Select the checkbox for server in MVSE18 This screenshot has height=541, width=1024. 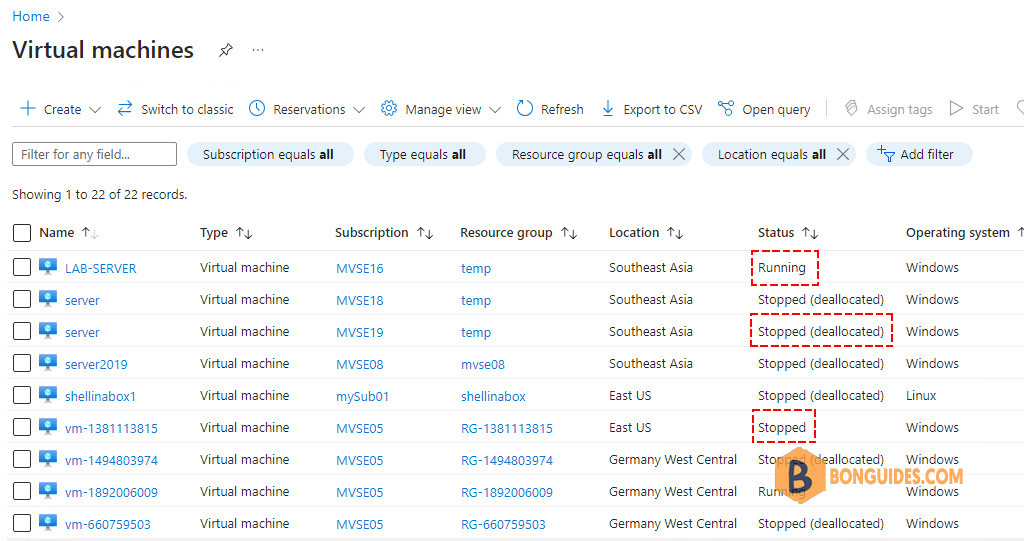(22, 299)
